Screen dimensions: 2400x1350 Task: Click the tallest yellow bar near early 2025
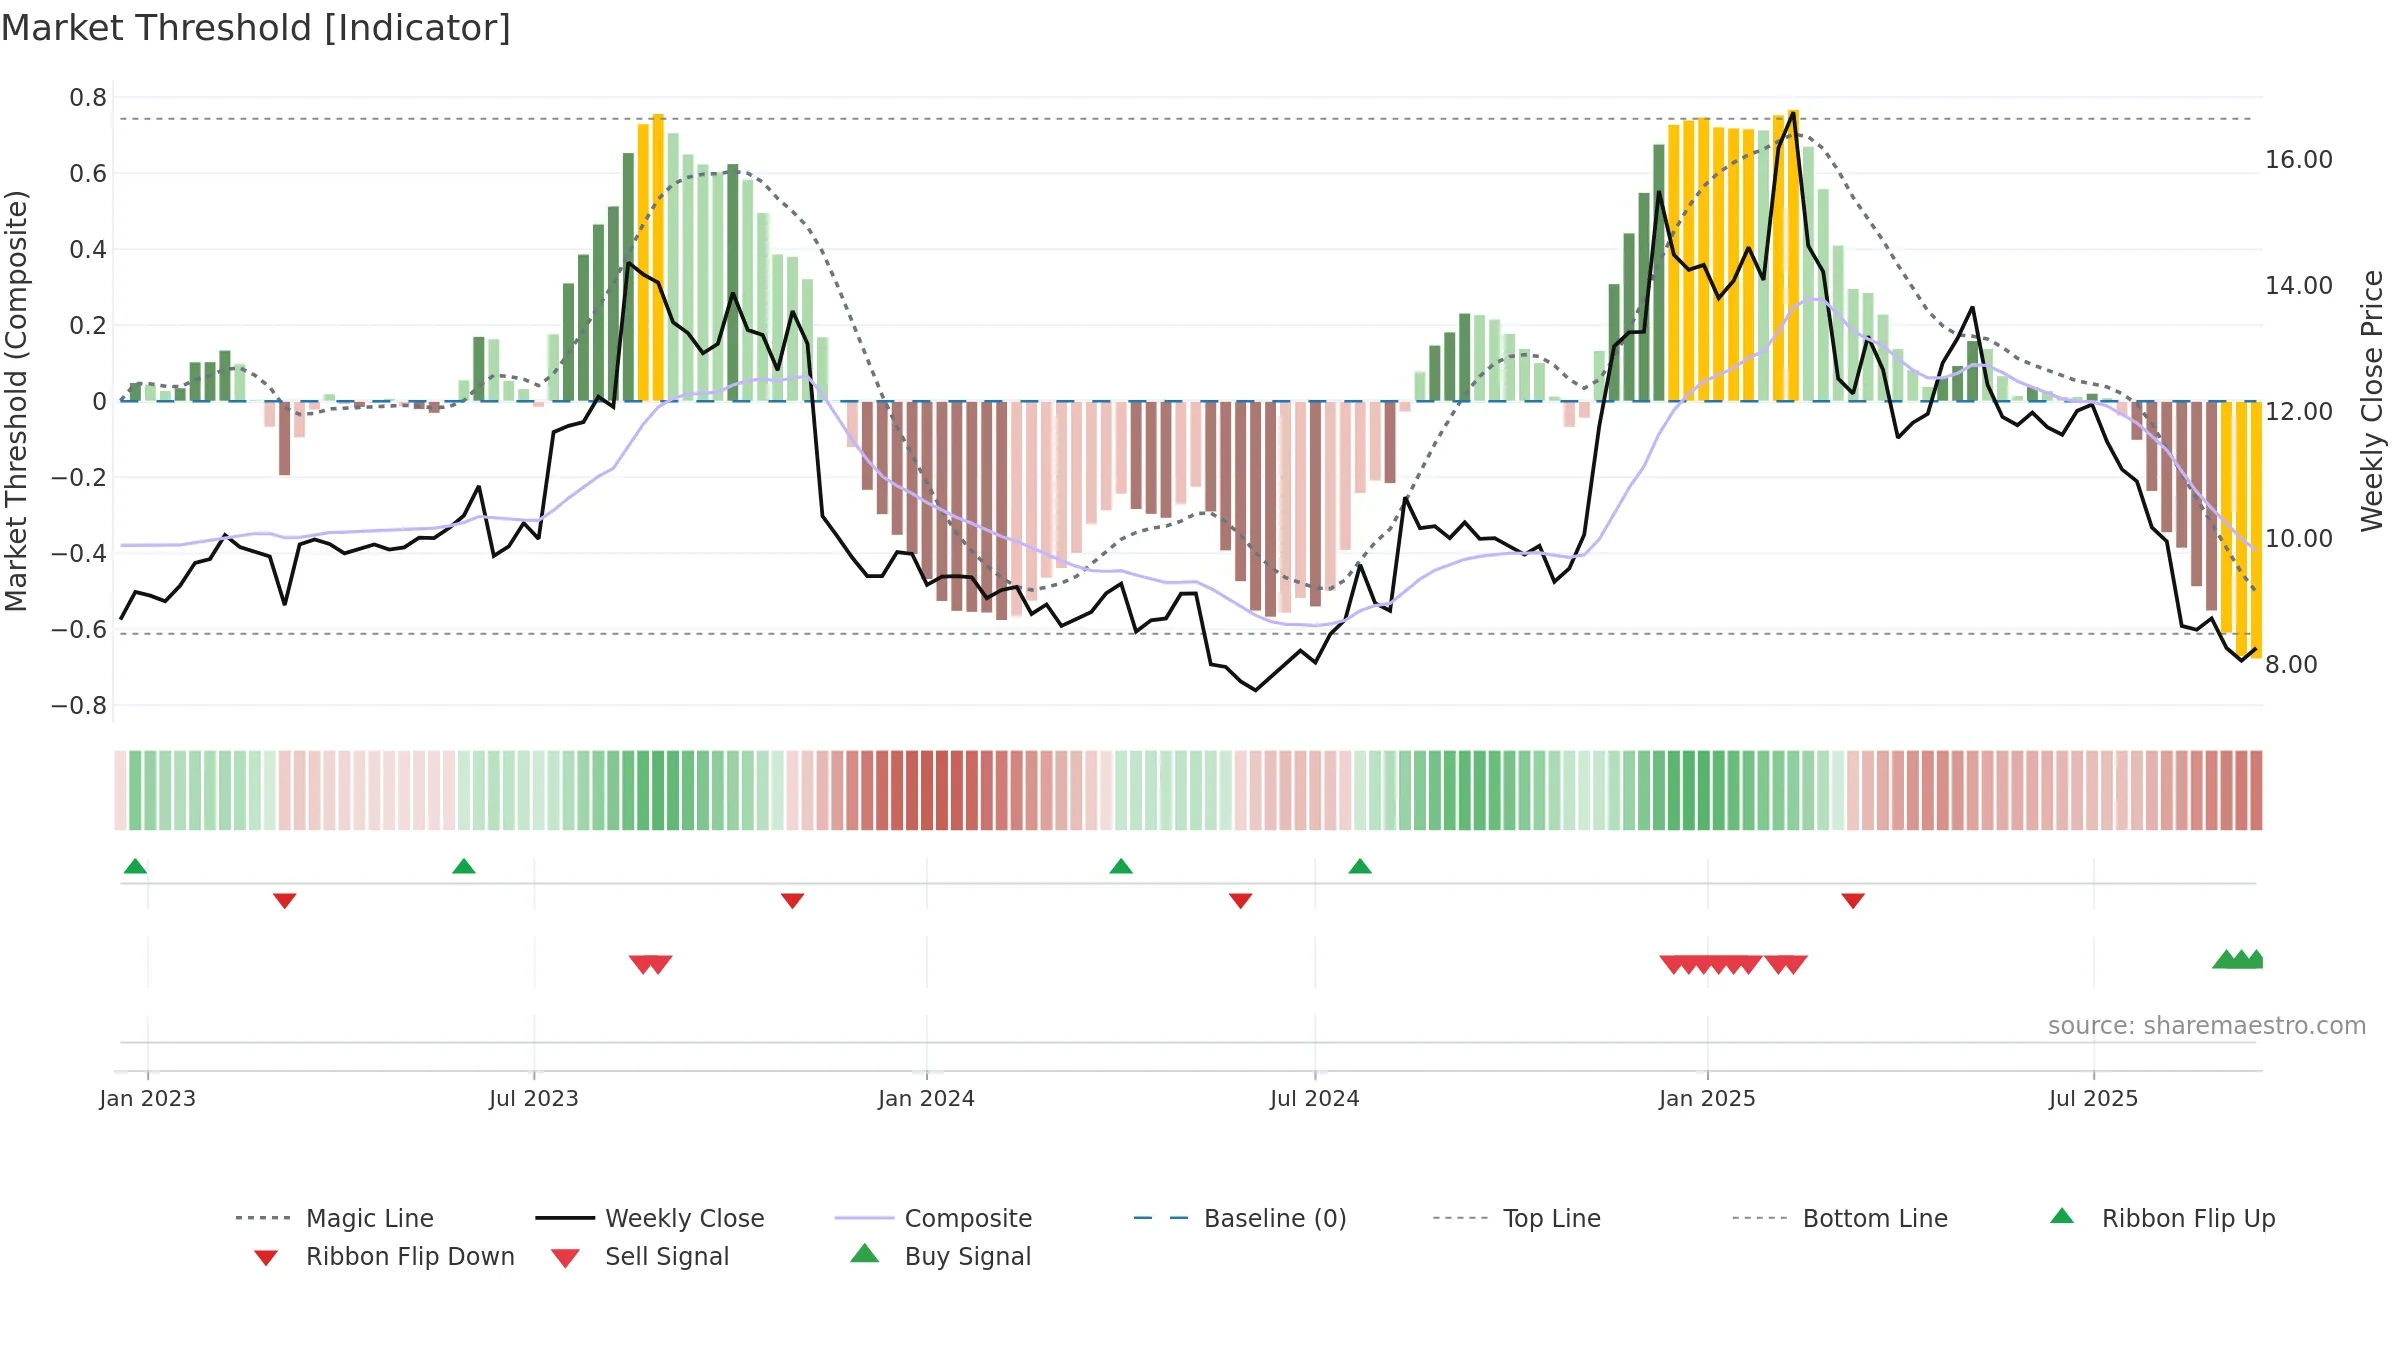tap(1794, 255)
